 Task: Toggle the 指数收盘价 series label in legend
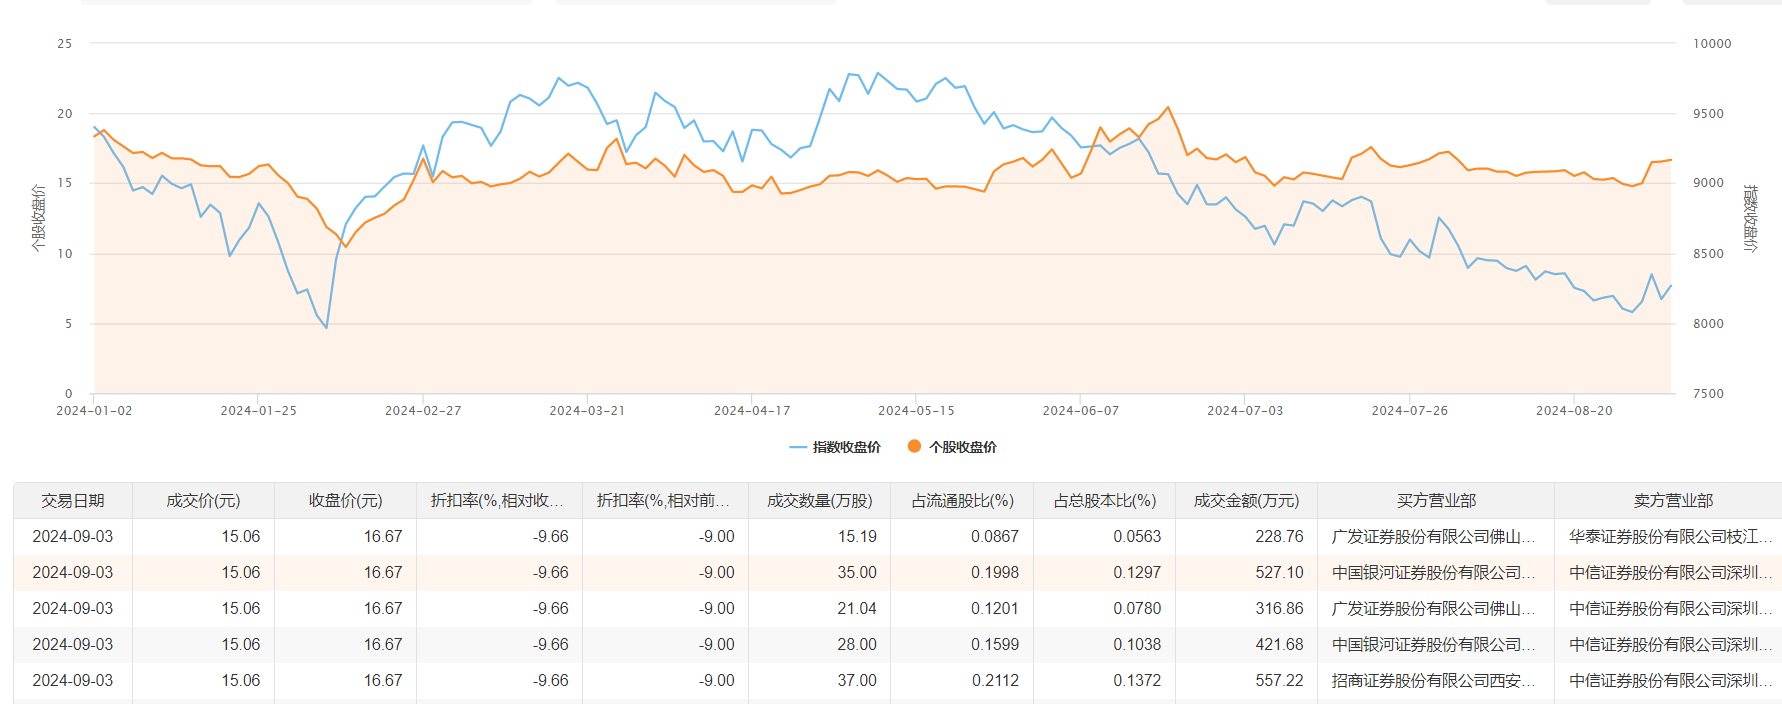pyautogui.click(x=846, y=447)
